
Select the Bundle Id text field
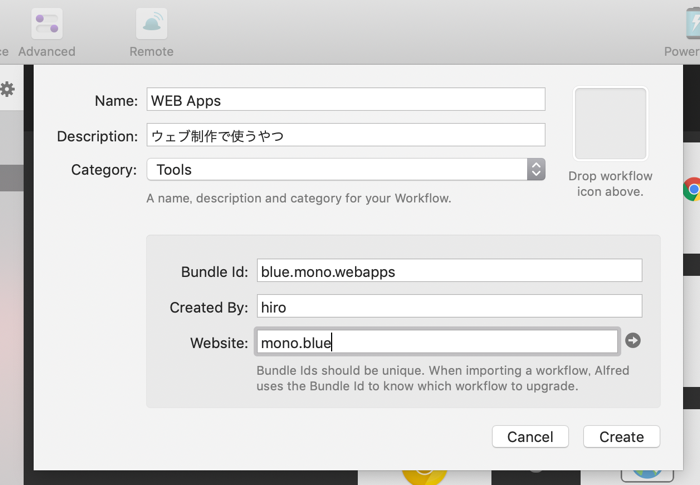pos(450,271)
